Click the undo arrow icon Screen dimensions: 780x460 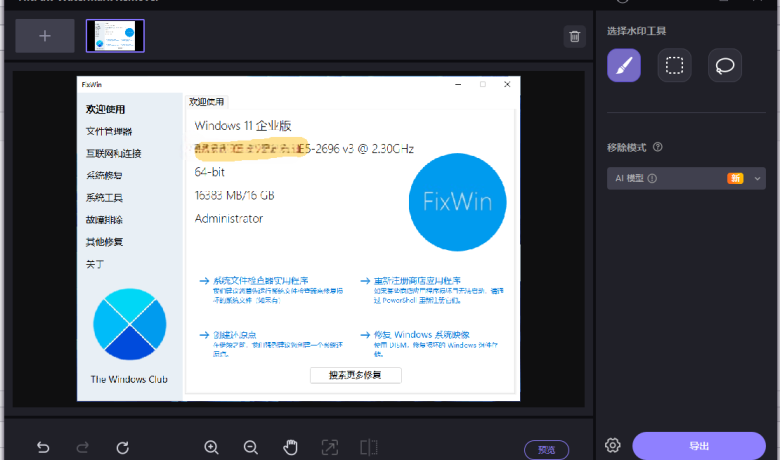[43, 448]
